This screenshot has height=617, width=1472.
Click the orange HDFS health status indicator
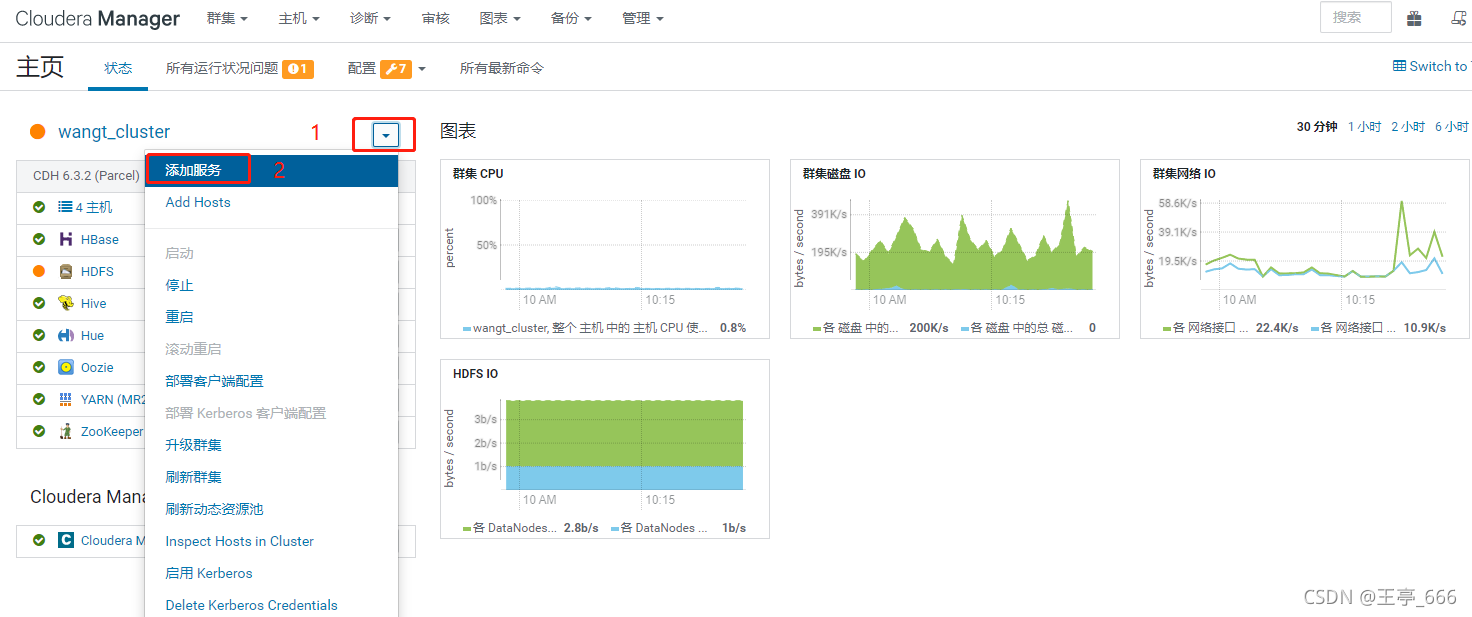coord(39,271)
